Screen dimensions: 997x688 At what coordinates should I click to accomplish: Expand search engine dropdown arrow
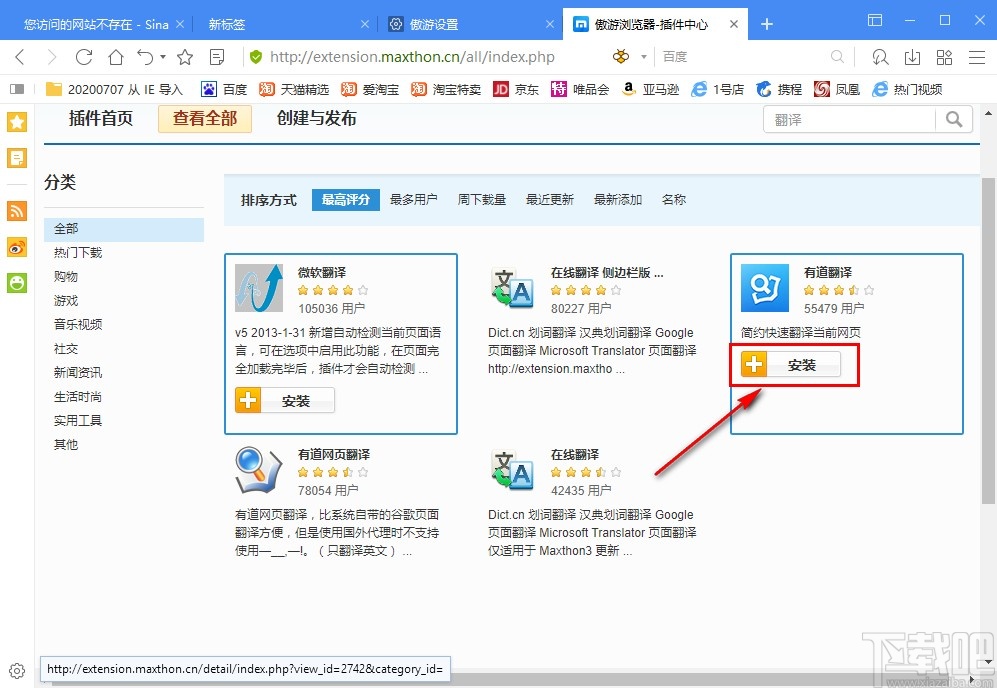coord(643,57)
